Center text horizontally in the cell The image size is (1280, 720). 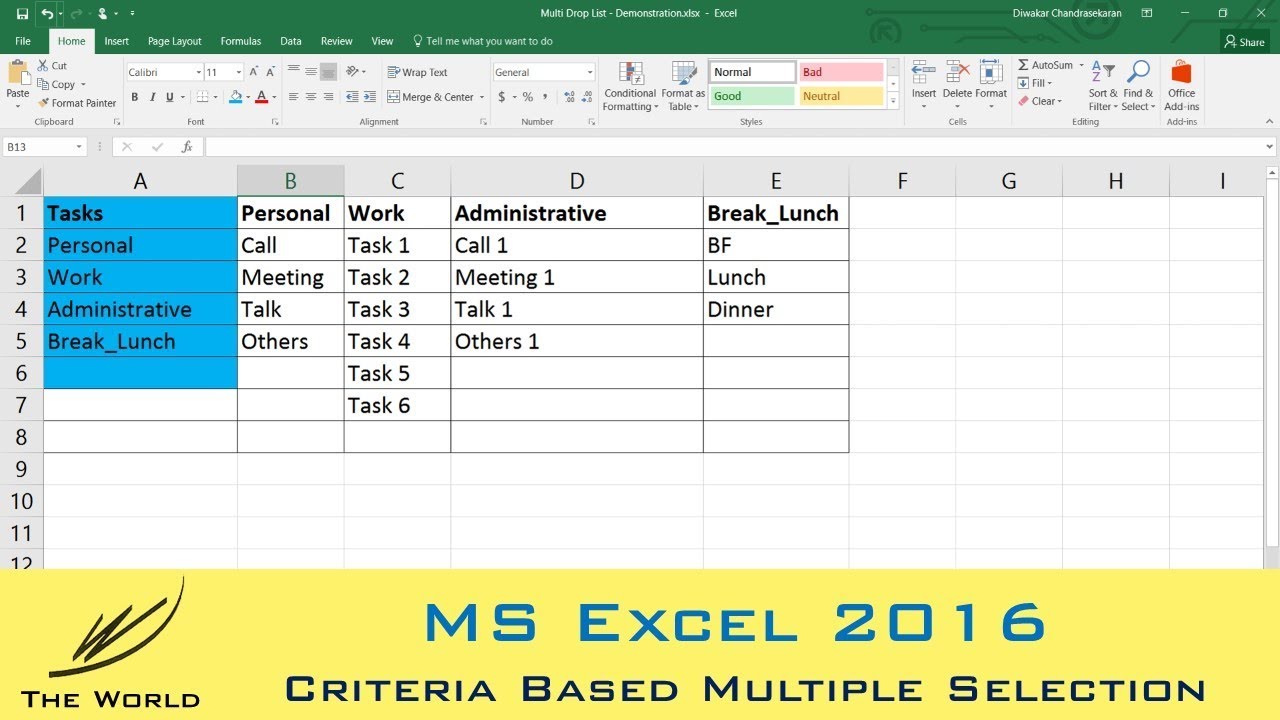point(311,97)
